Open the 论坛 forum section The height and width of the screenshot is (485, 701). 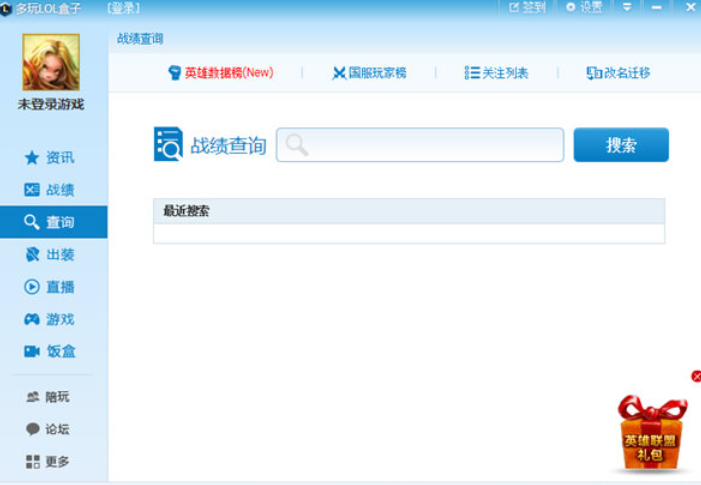pyautogui.click(x=48, y=429)
